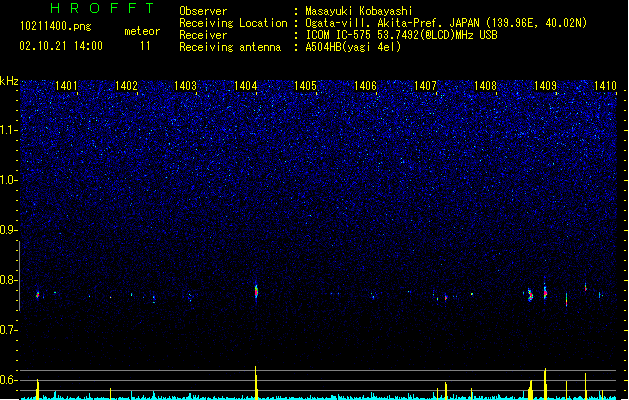Click the 0.9 kHz frequency label

point(8,230)
